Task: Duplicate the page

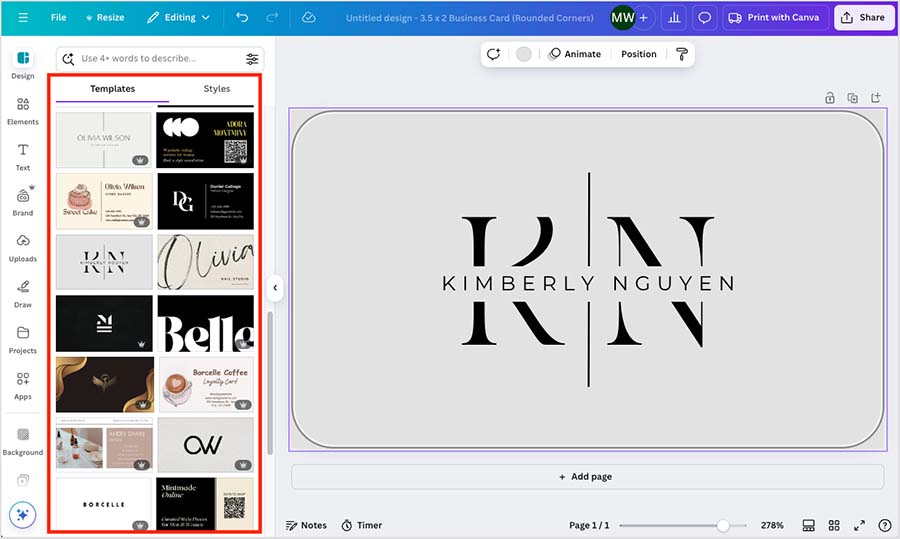Action: 853,98
